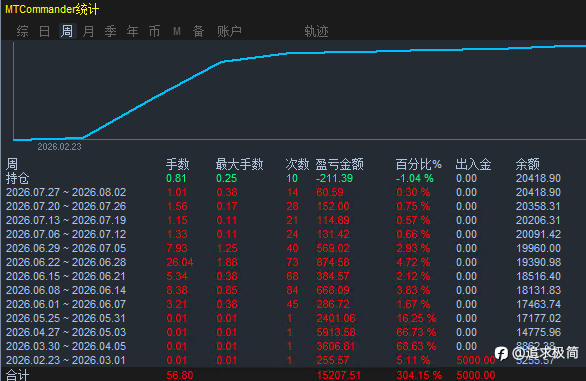Click the 56.80 total lots value
586x381 pixels.
point(180,375)
